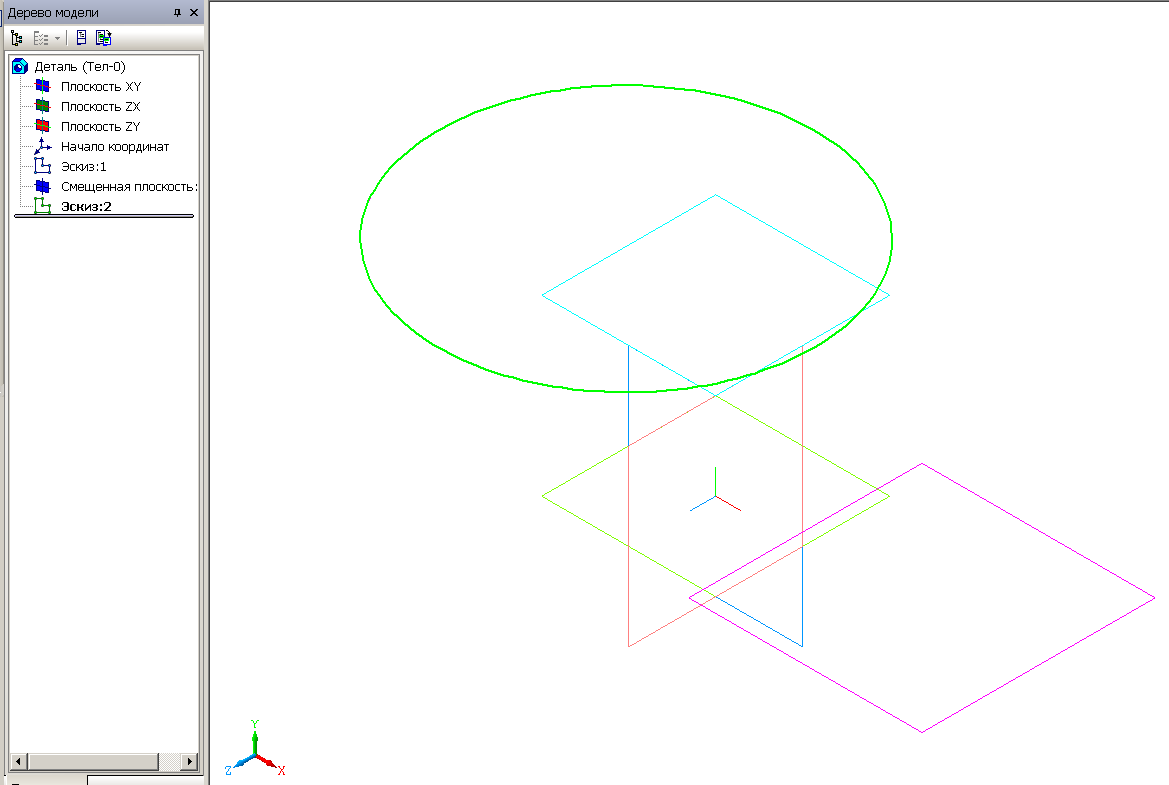Select the root row Деталь (Тел-0)

point(80,66)
